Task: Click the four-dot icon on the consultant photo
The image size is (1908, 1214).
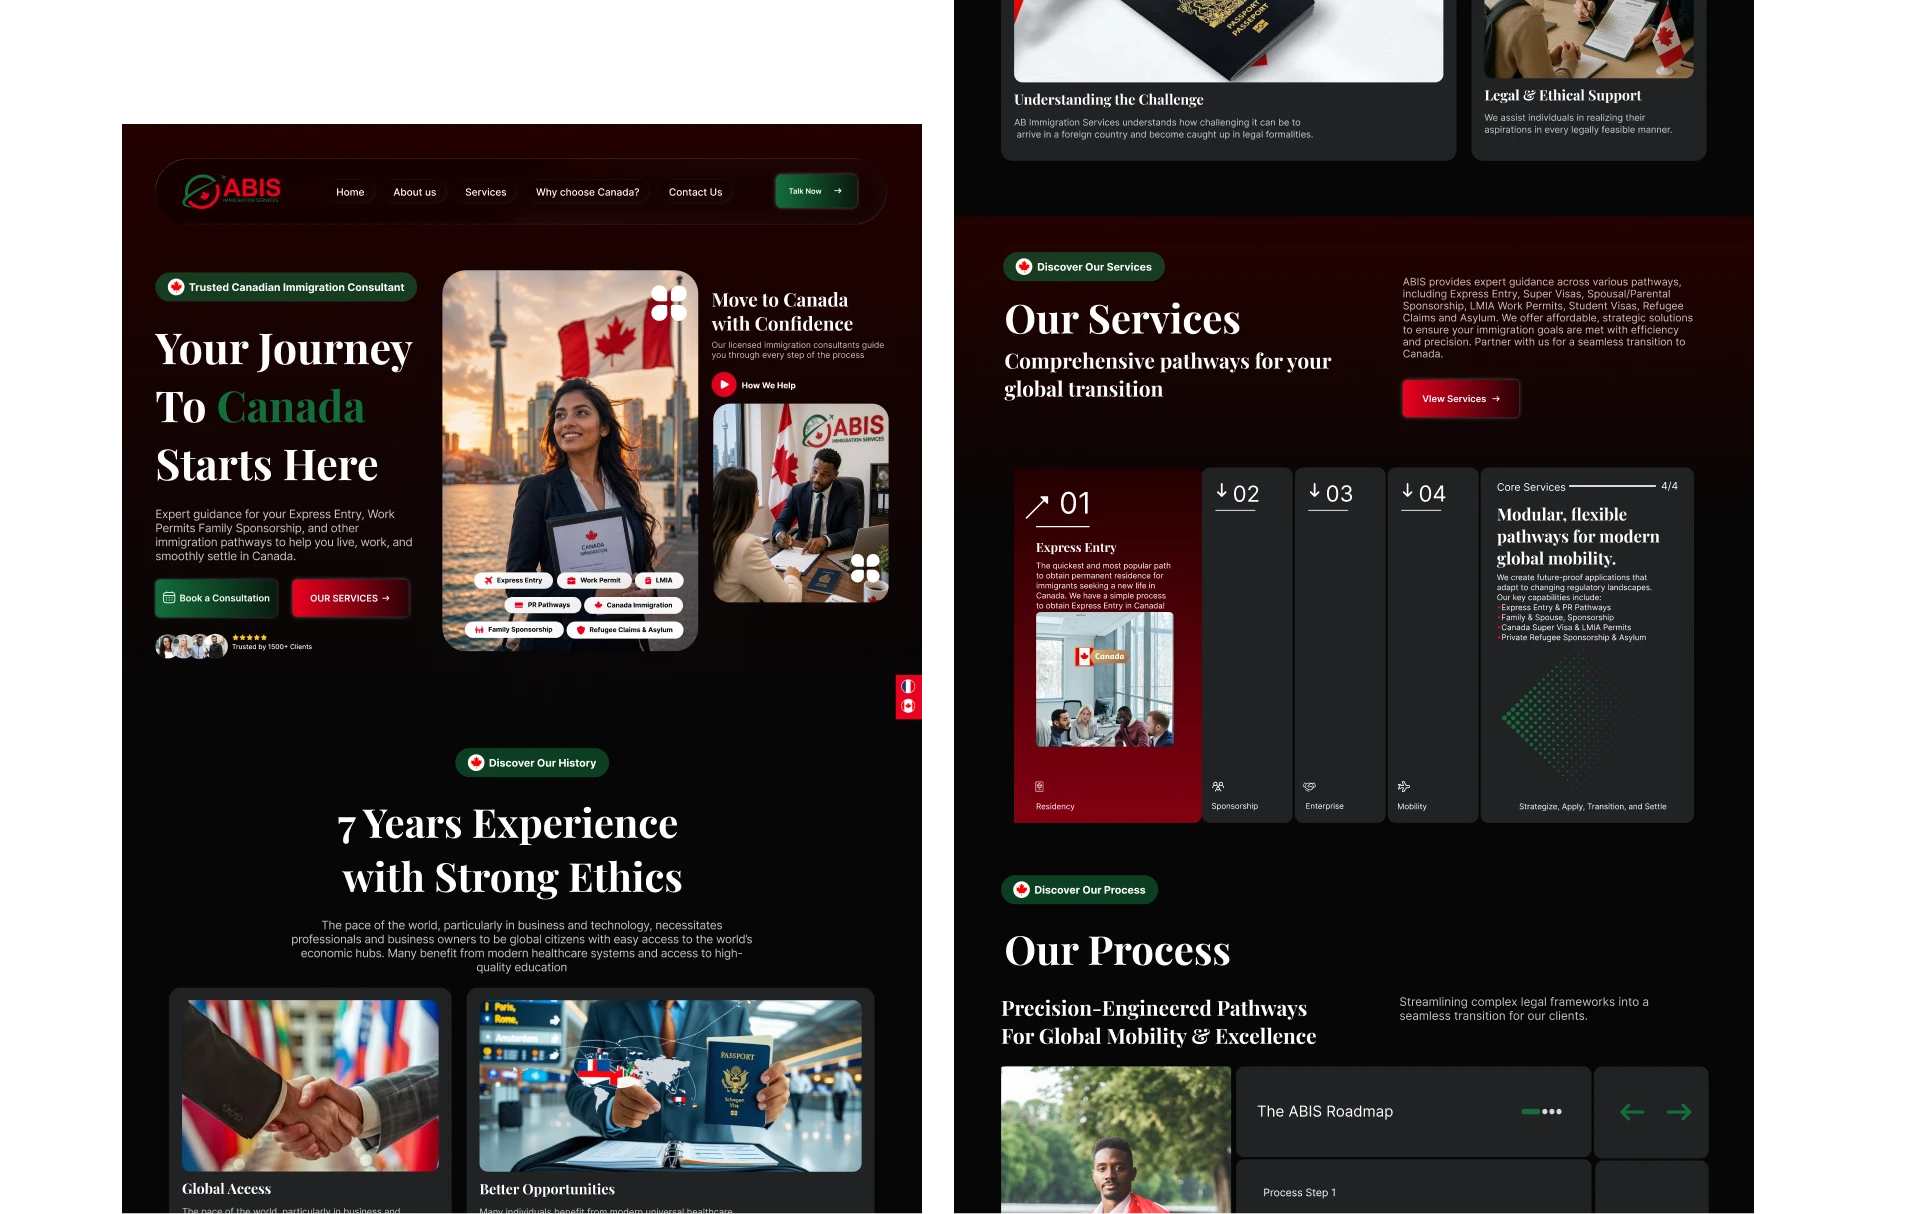Action: tap(865, 568)
